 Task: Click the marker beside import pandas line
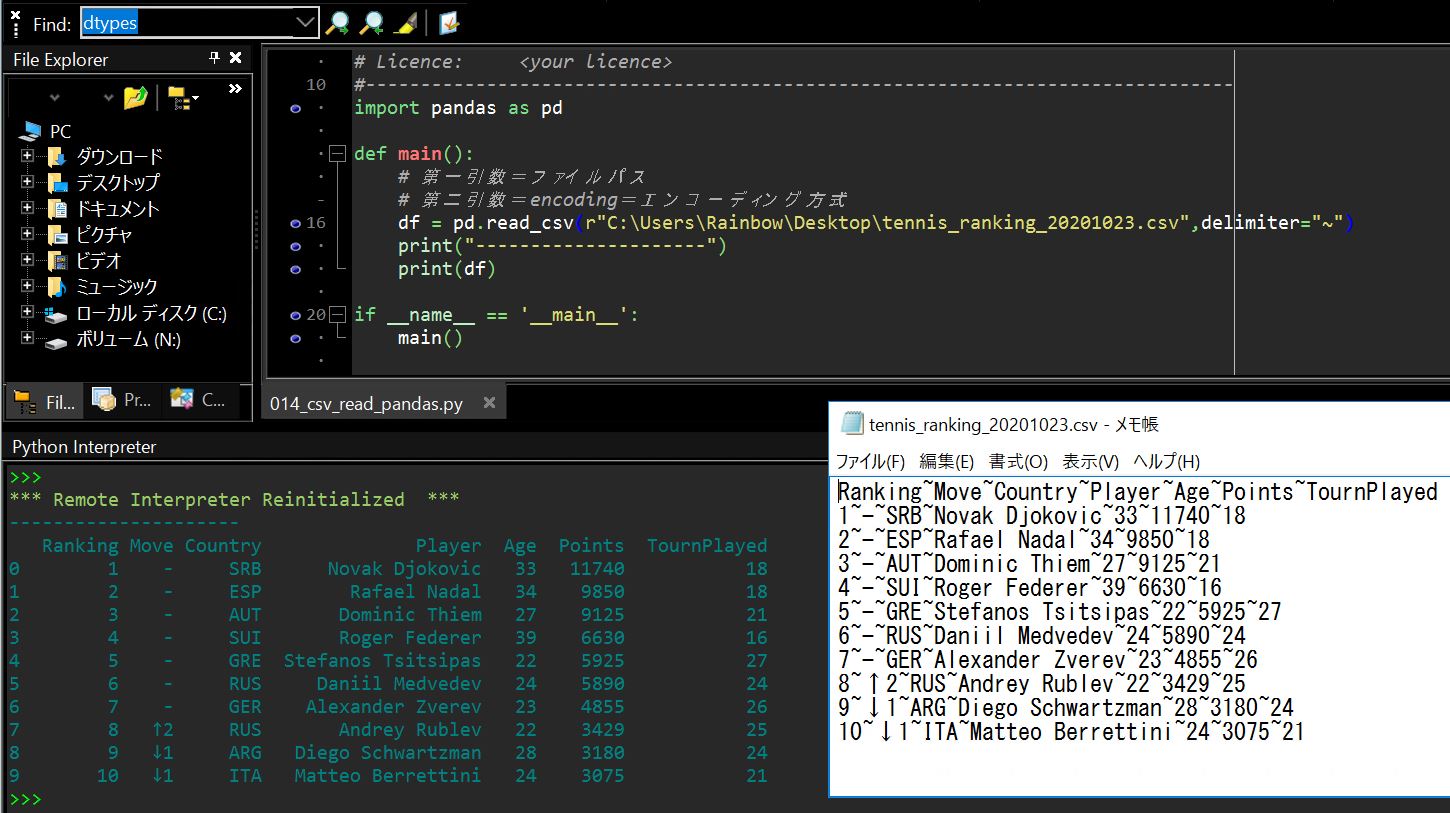(x=295, y=108)
